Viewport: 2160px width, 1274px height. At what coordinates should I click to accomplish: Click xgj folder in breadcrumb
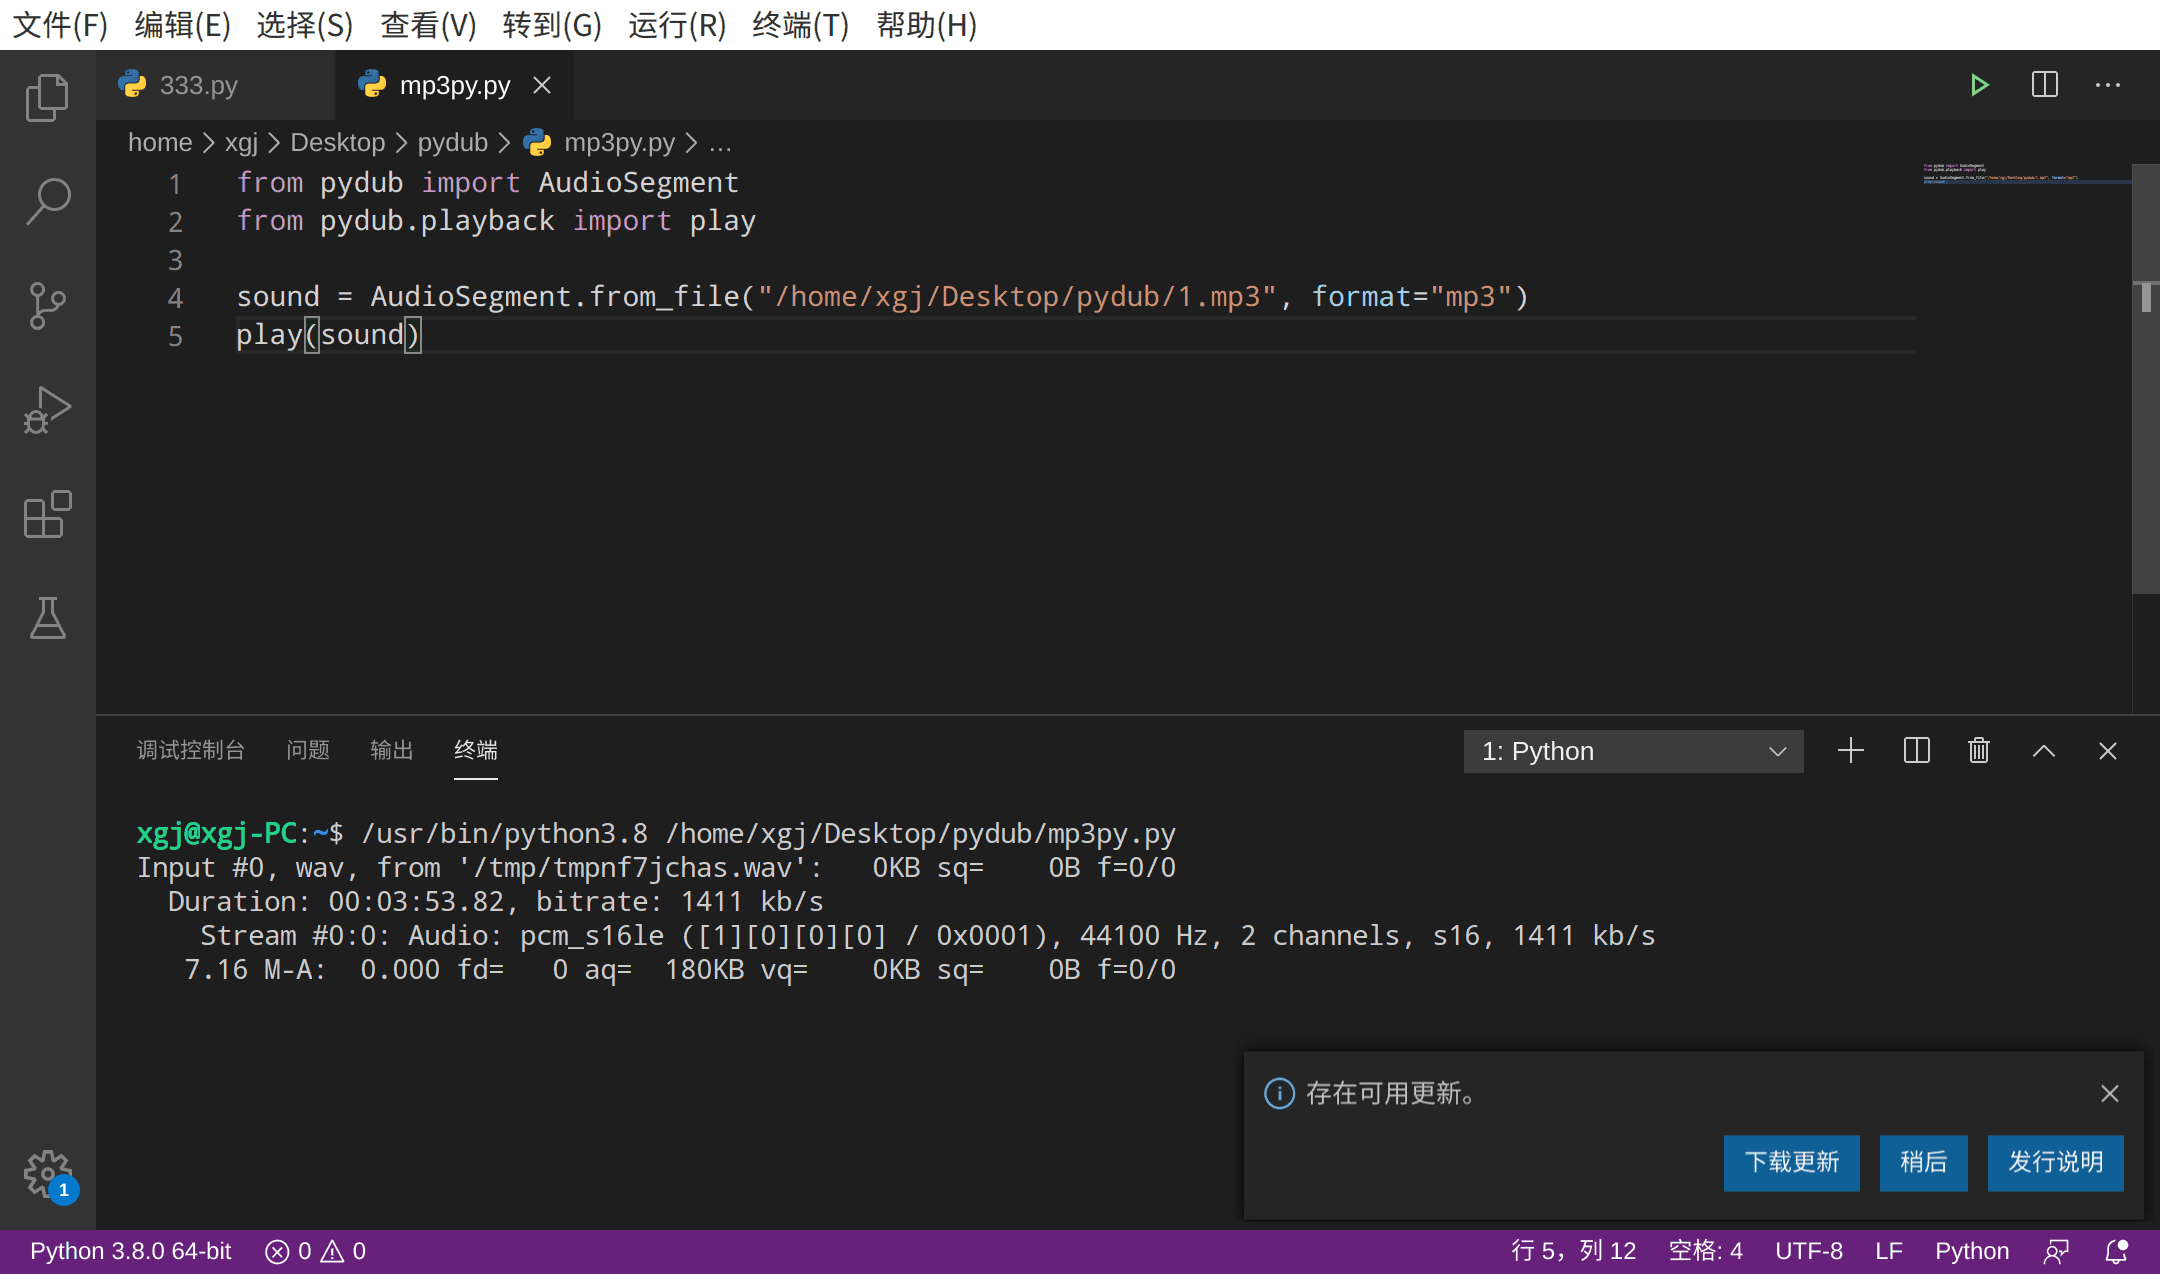(241, 142)
